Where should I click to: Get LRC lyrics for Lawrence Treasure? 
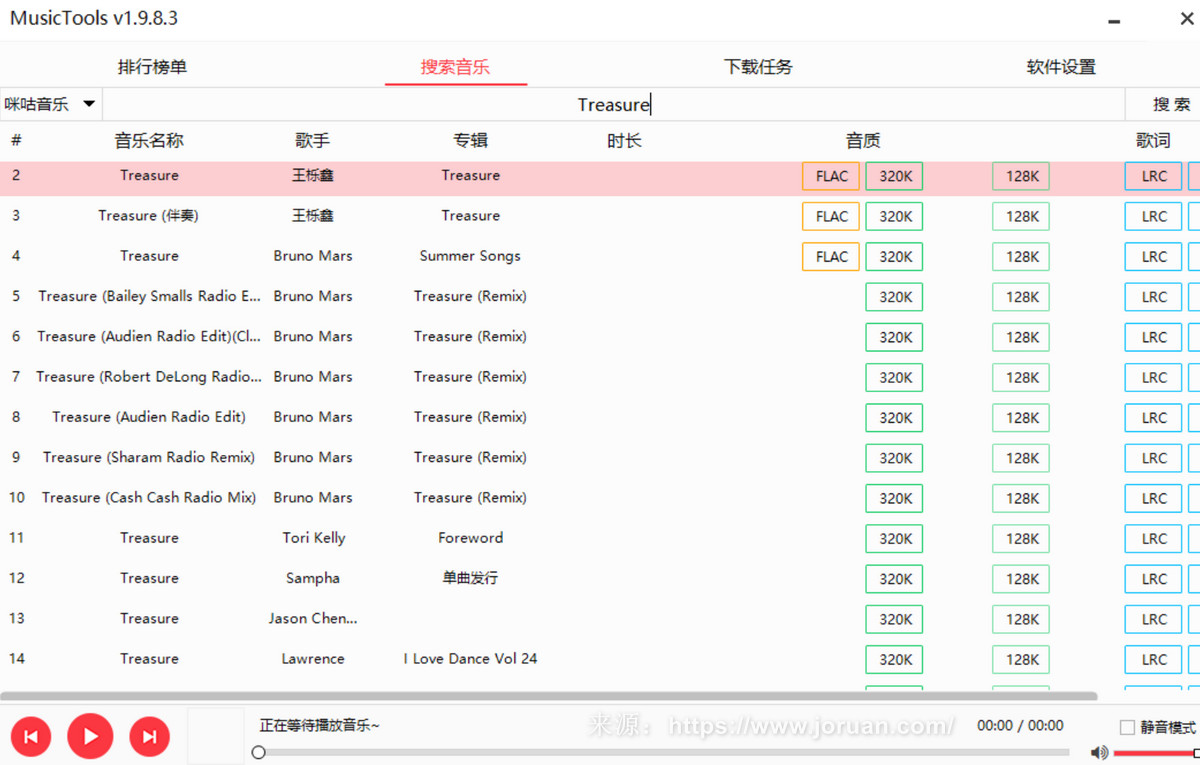[1153, 660]
